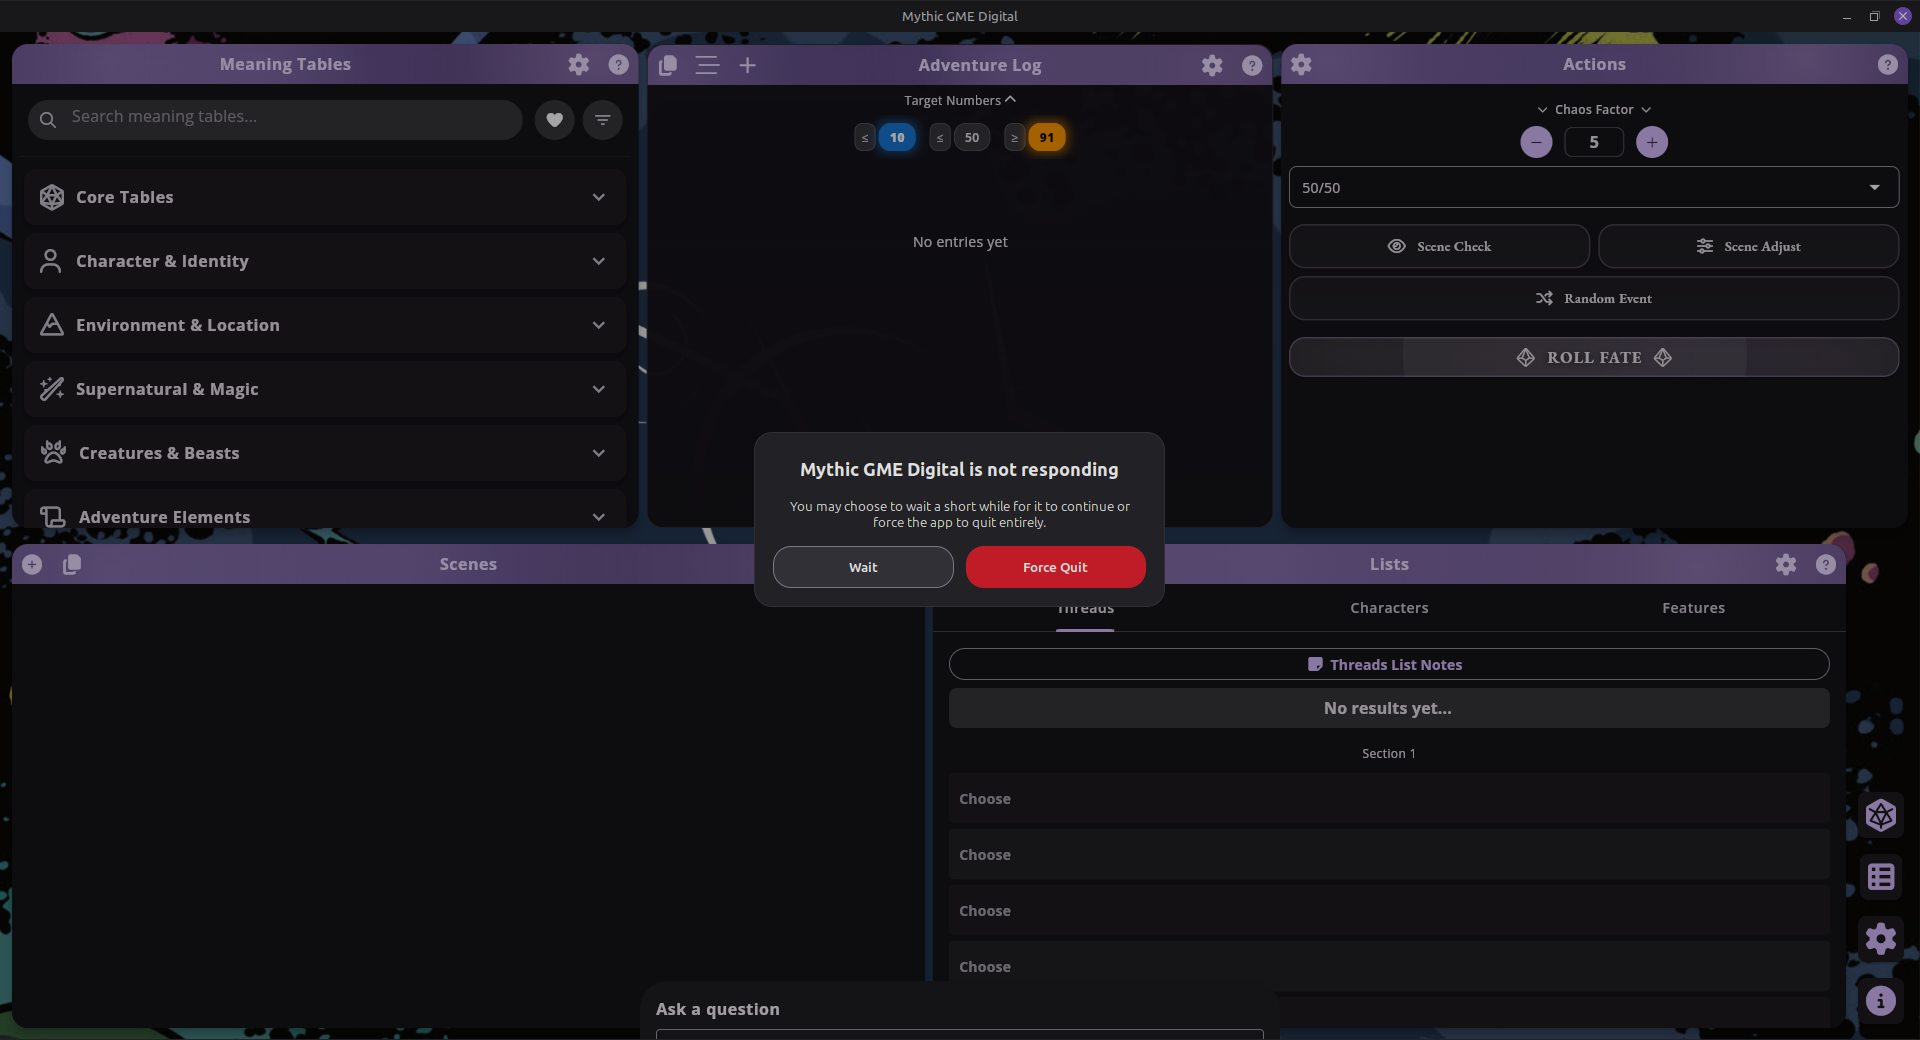This screenshot has width=1920, height=1040.
Task: Click the Force Quit button
Action: pos(1055,567)
